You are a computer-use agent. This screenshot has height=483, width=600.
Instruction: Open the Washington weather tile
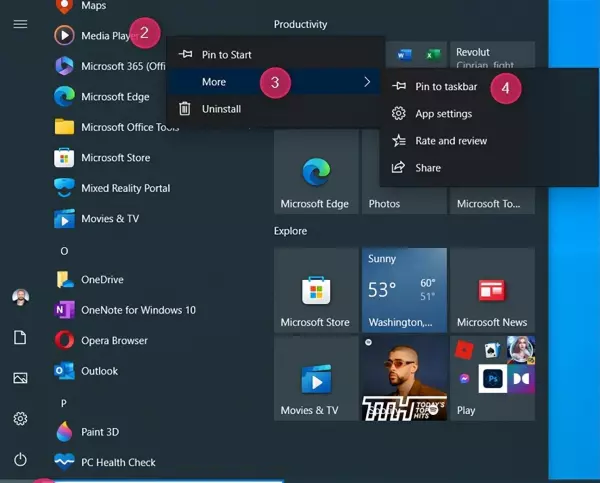point(404,290)
